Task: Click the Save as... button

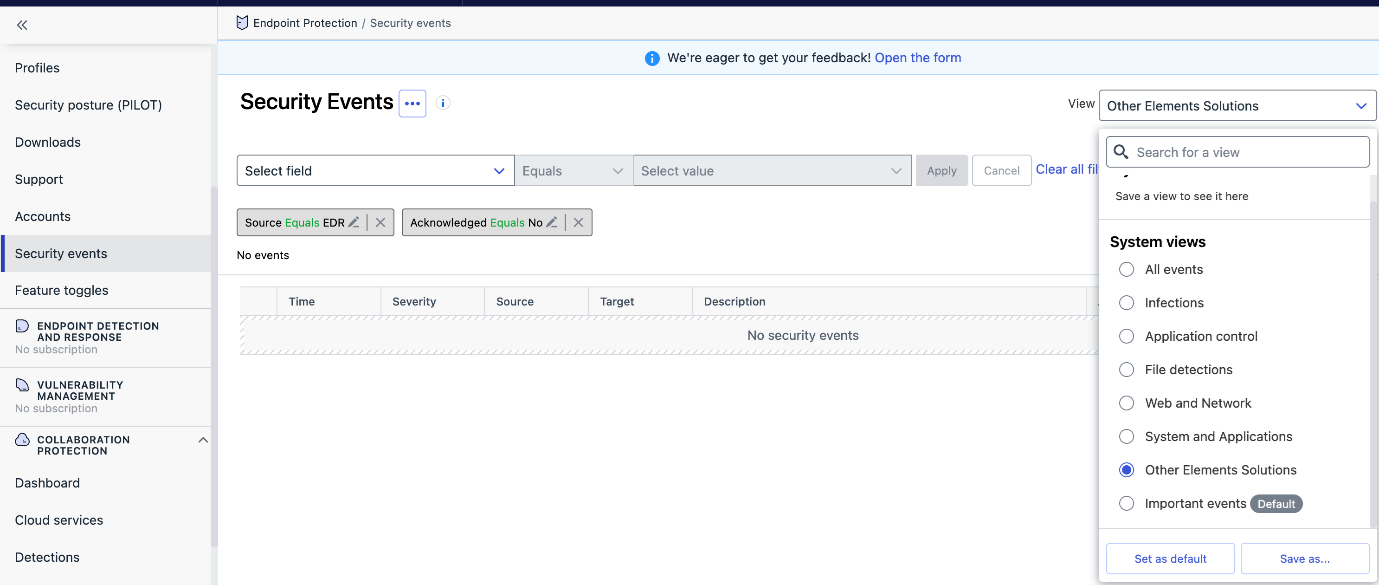Action: pyautogui.click(x=1305, y=559)
